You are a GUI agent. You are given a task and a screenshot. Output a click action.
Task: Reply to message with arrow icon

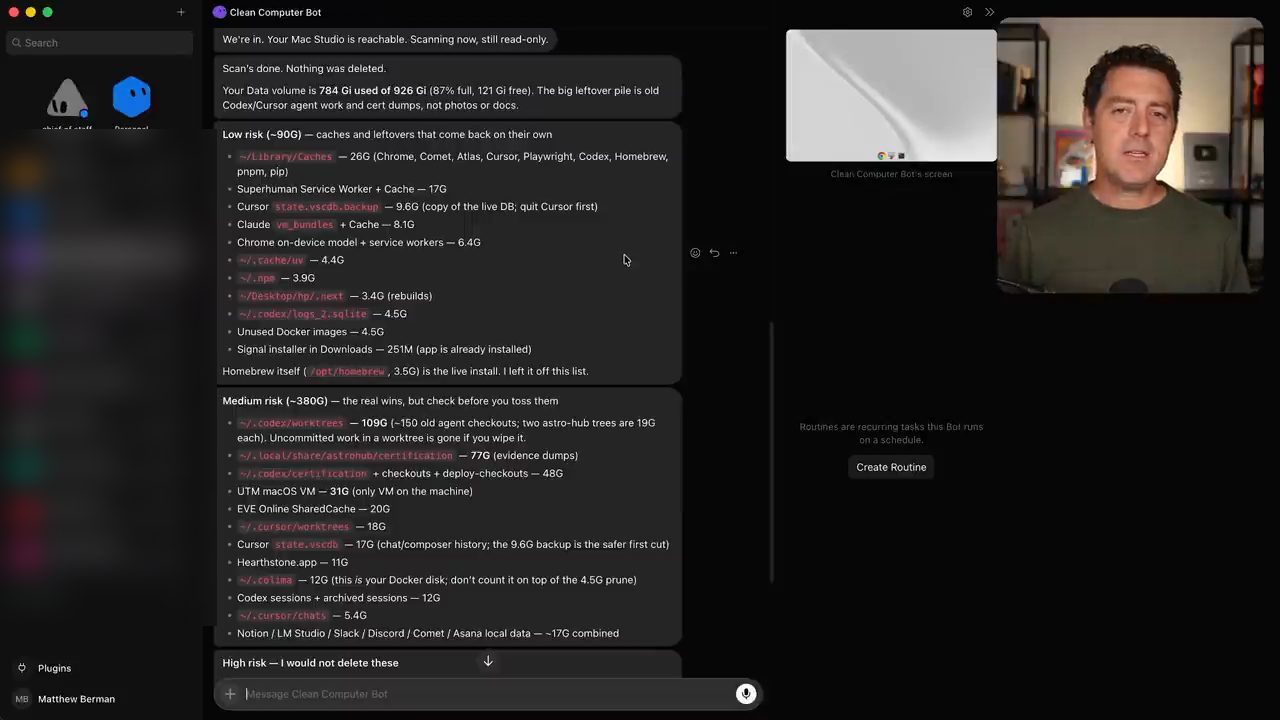click(714, 253)
